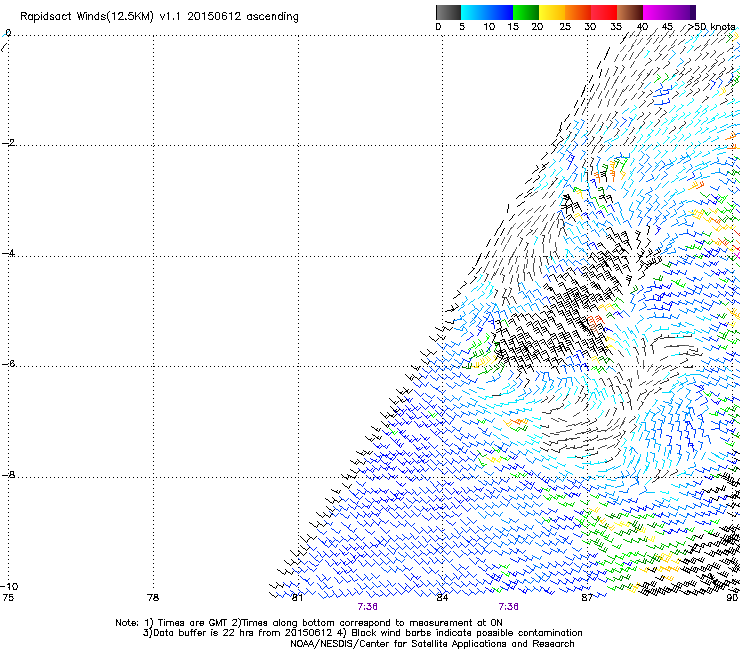Choose the brown 35-40 knots legend swatch
The image size is (740, 650).
pos(630,12)
